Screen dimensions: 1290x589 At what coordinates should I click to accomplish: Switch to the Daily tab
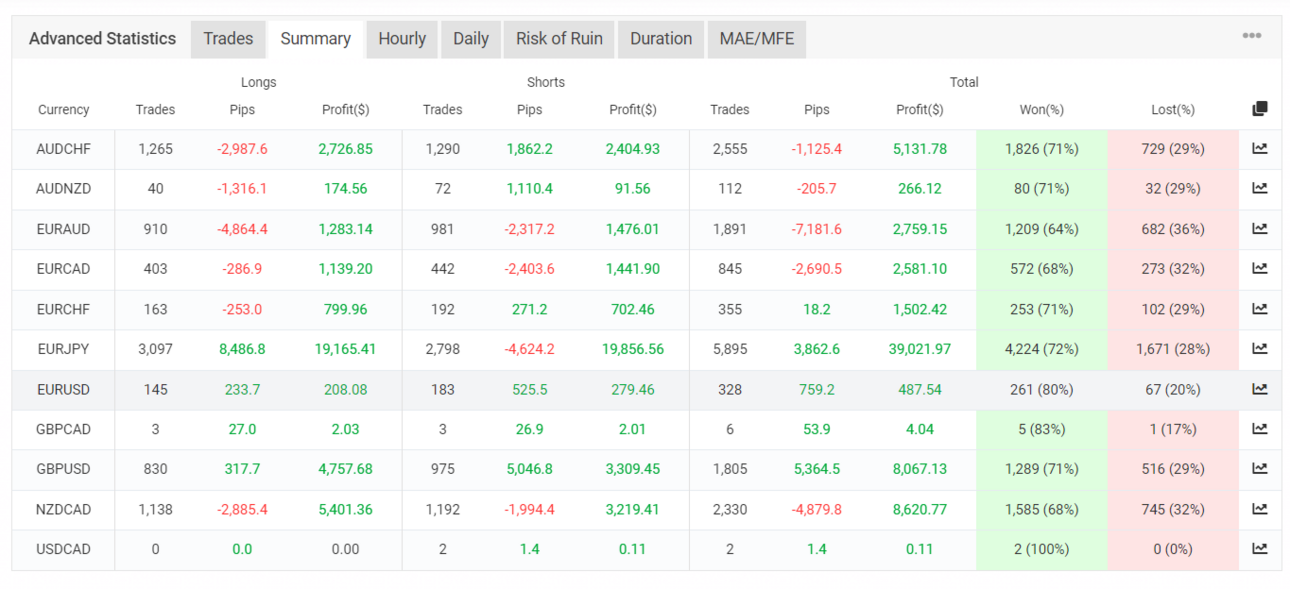click(x=471, y=39)
